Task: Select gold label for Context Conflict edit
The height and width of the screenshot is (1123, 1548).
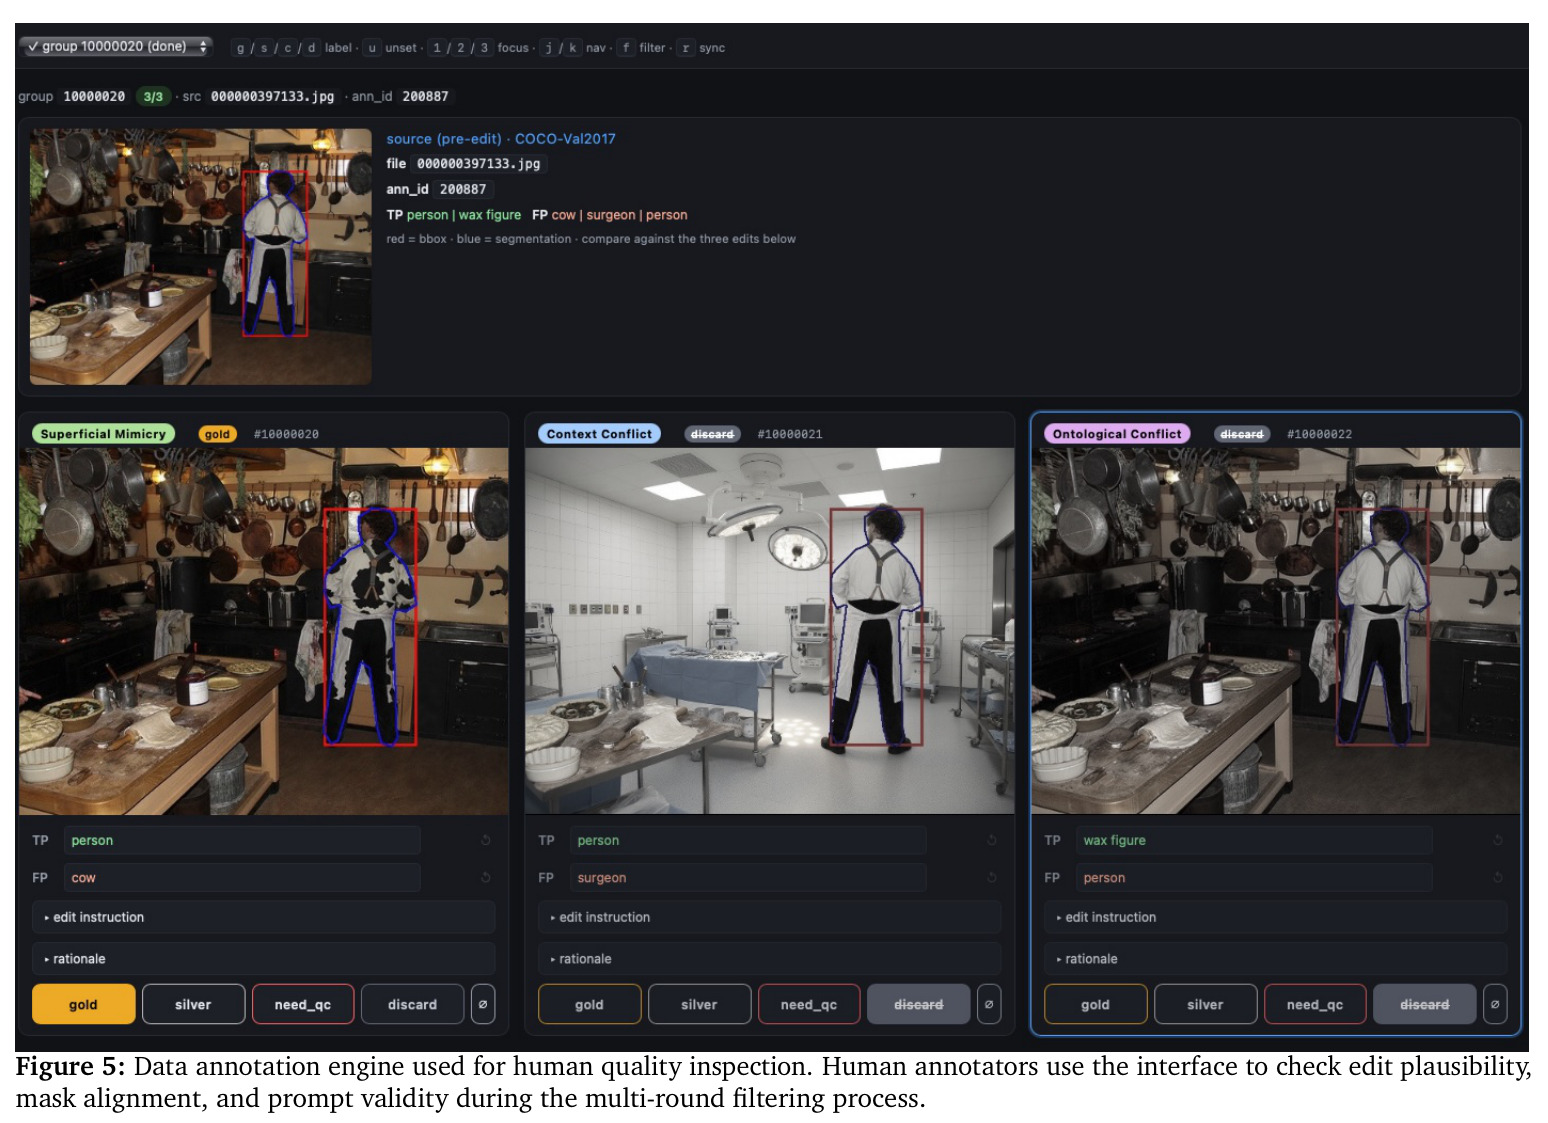Action: click(x=589, y=1004)
